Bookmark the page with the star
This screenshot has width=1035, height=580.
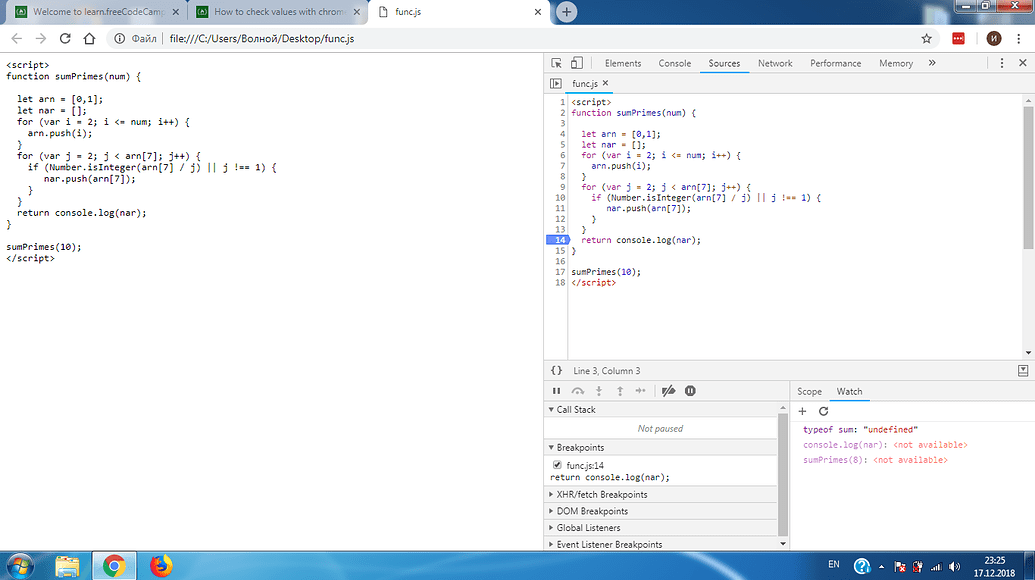click(x=926, y=37)
